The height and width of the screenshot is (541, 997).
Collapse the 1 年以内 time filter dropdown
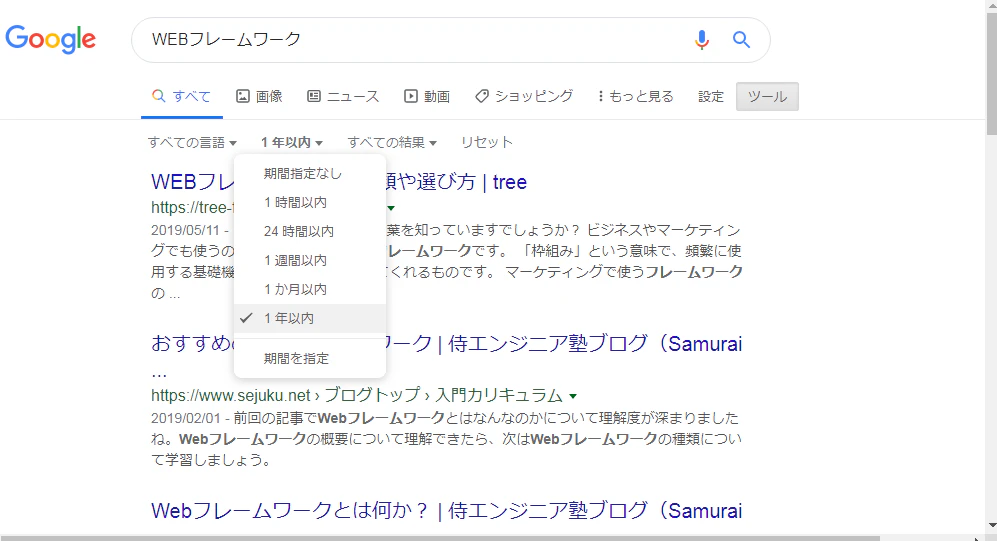(291, 142)
